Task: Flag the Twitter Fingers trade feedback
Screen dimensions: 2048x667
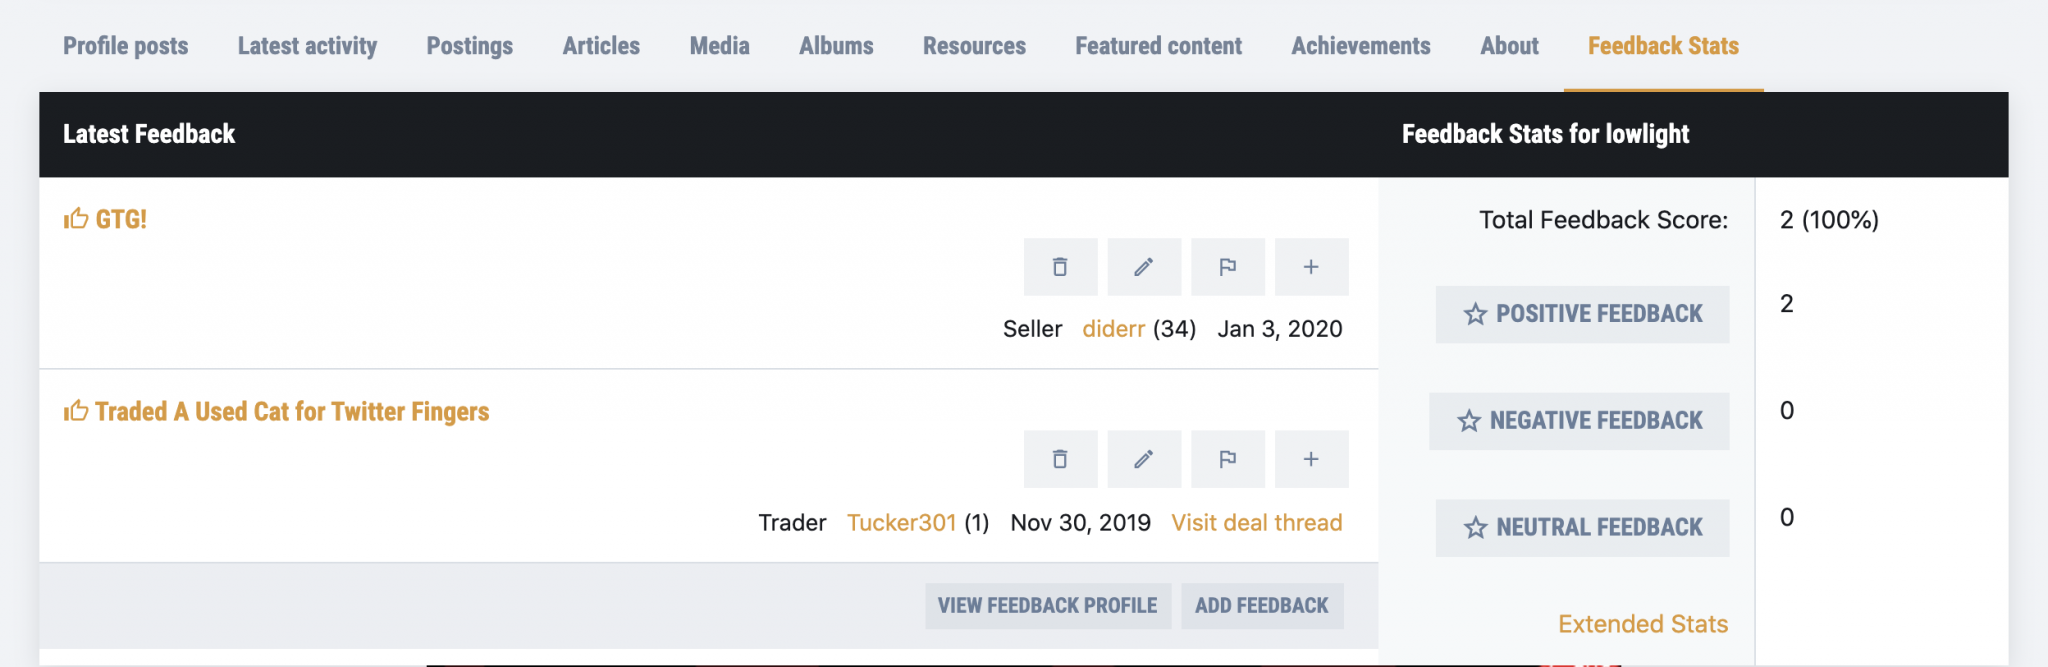Action: pyautogui.click(x=1228, y=459)
